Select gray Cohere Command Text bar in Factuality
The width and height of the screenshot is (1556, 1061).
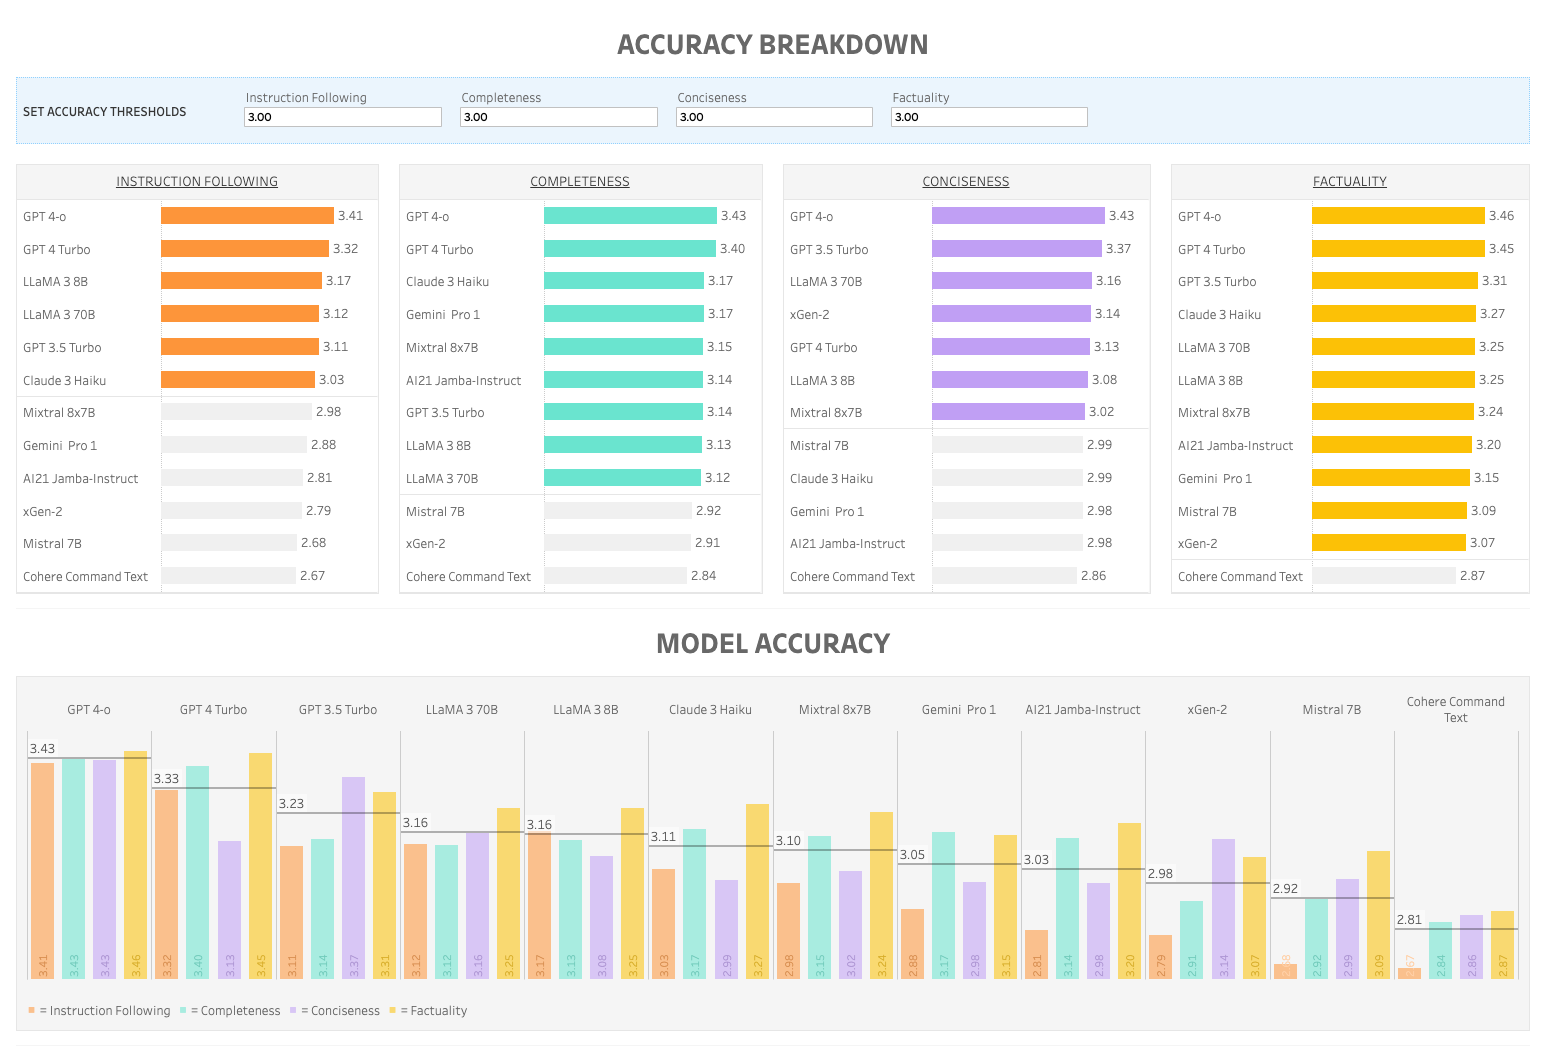(x=1384, y=576)
